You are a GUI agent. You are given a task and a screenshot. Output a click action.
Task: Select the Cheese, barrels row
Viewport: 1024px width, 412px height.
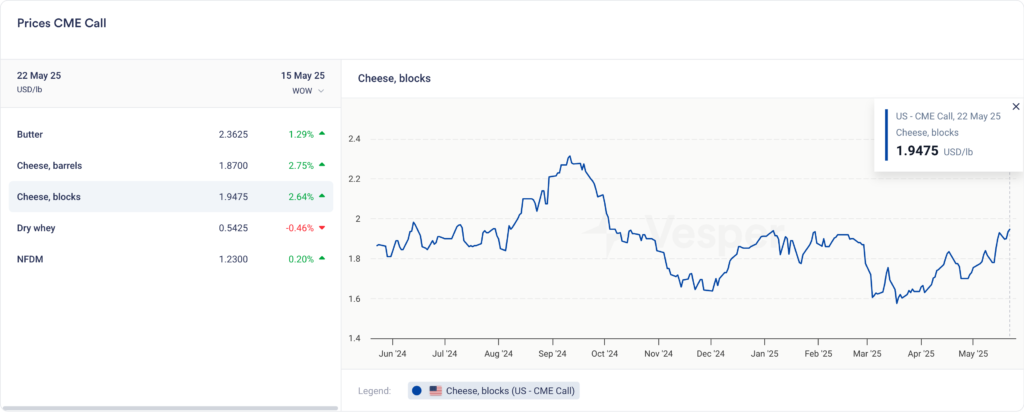point(174,165)
